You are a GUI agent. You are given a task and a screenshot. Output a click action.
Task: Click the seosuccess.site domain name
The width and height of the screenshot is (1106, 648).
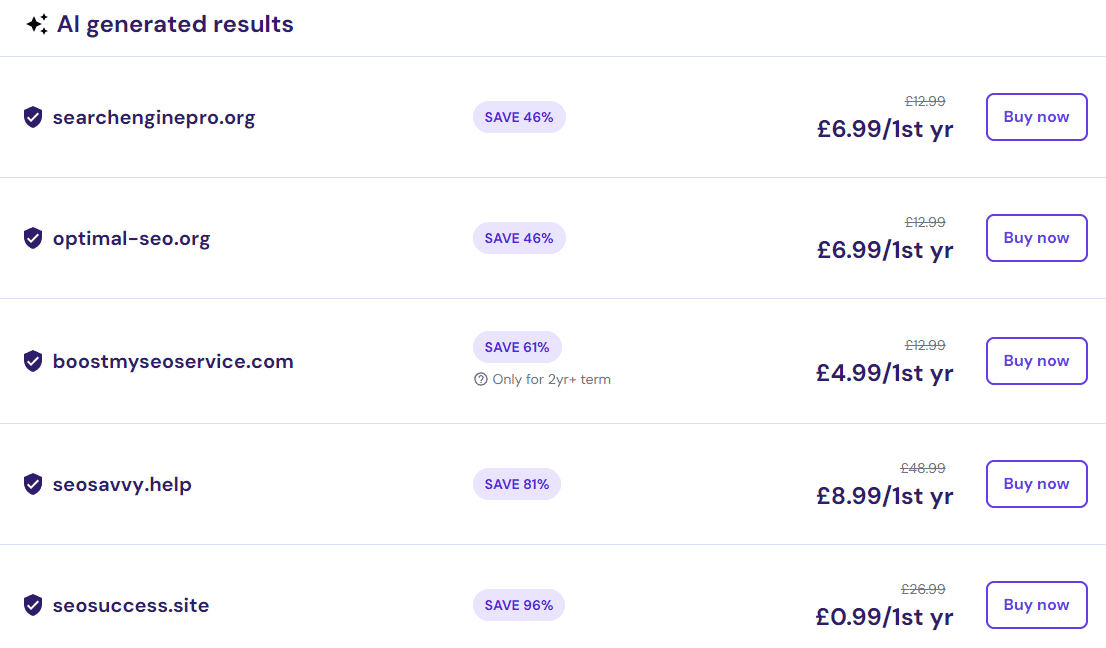[131, 605]
